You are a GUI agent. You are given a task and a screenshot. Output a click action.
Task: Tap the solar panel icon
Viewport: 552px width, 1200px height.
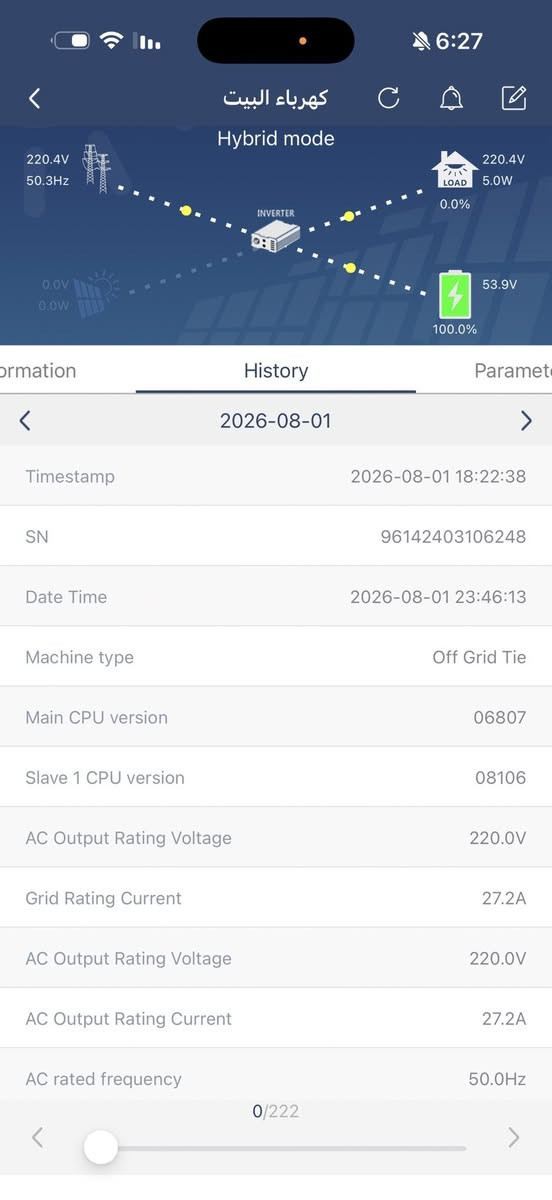coord(99,291)
